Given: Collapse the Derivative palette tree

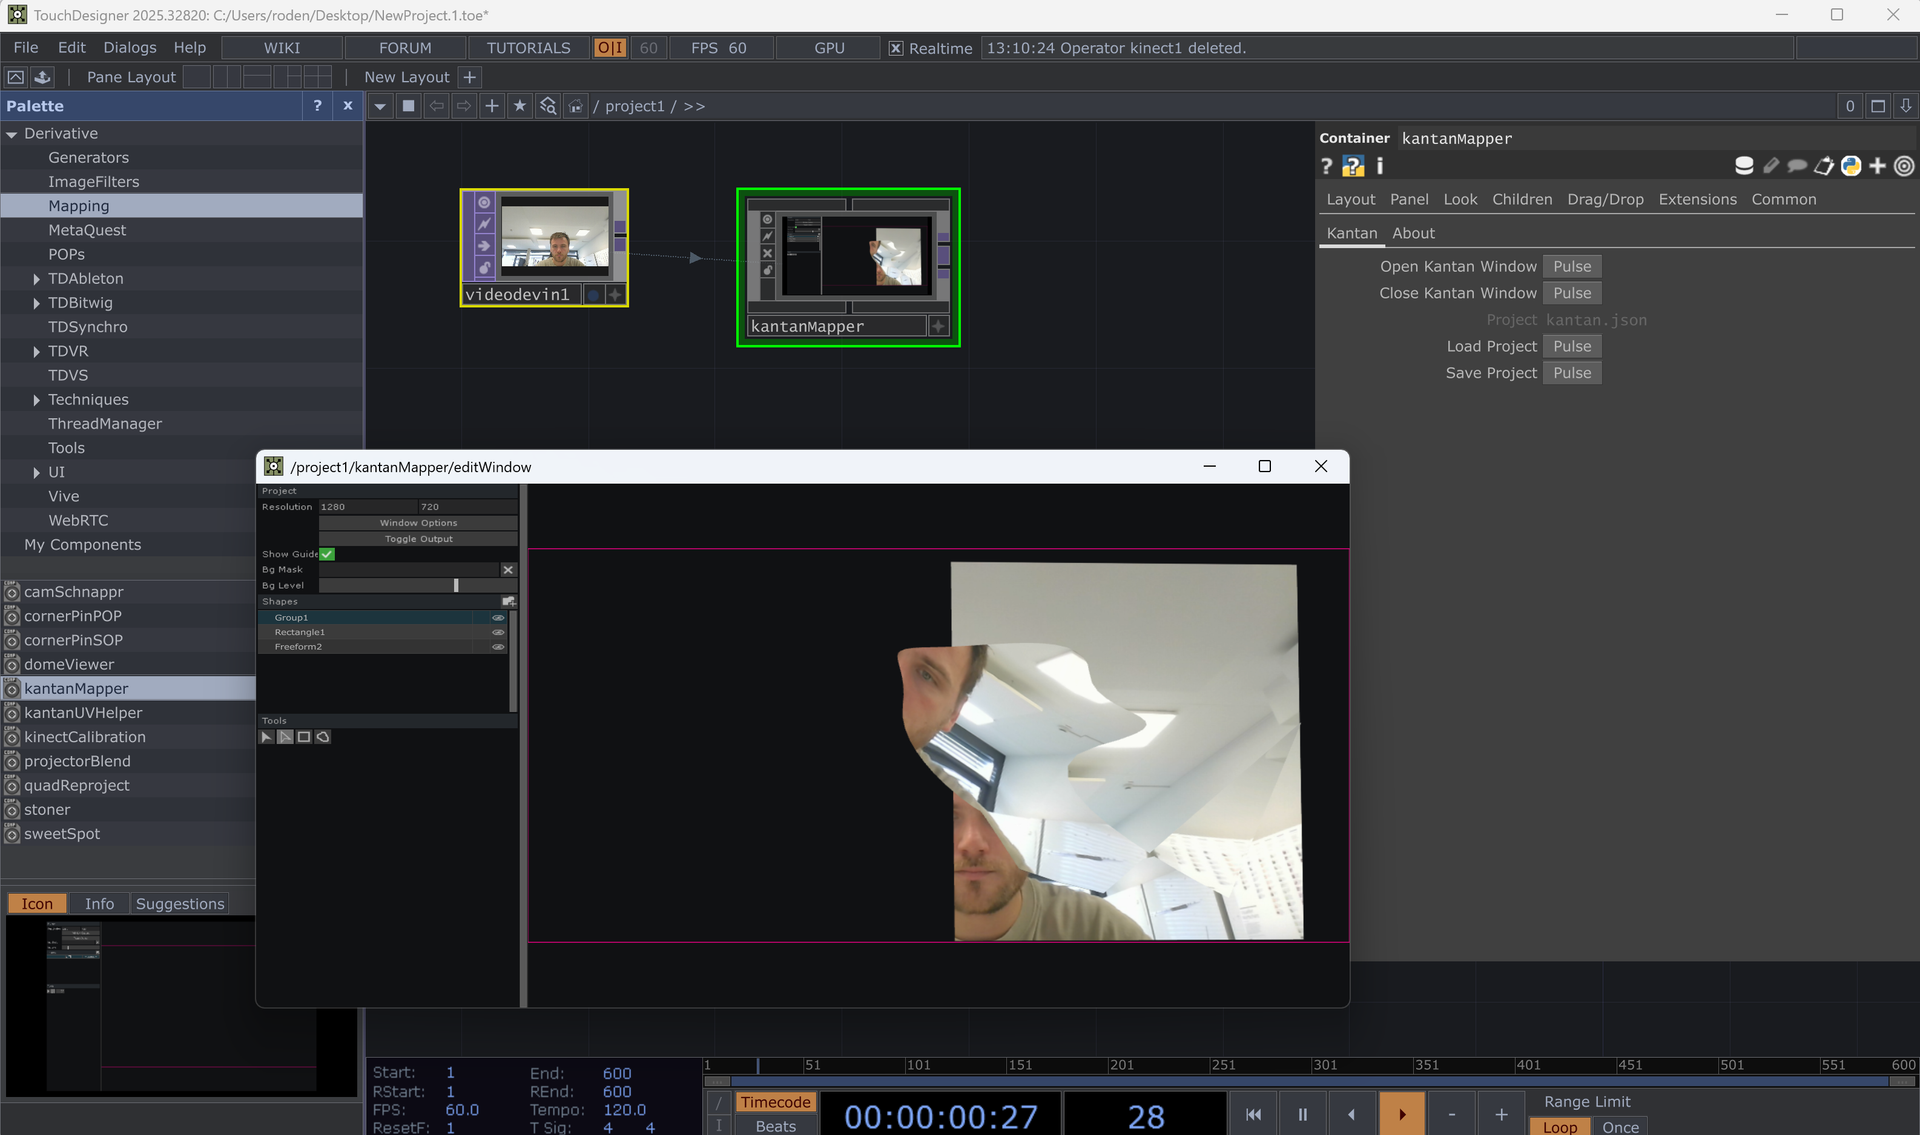Looking at the screenshot, I should 12,134.
